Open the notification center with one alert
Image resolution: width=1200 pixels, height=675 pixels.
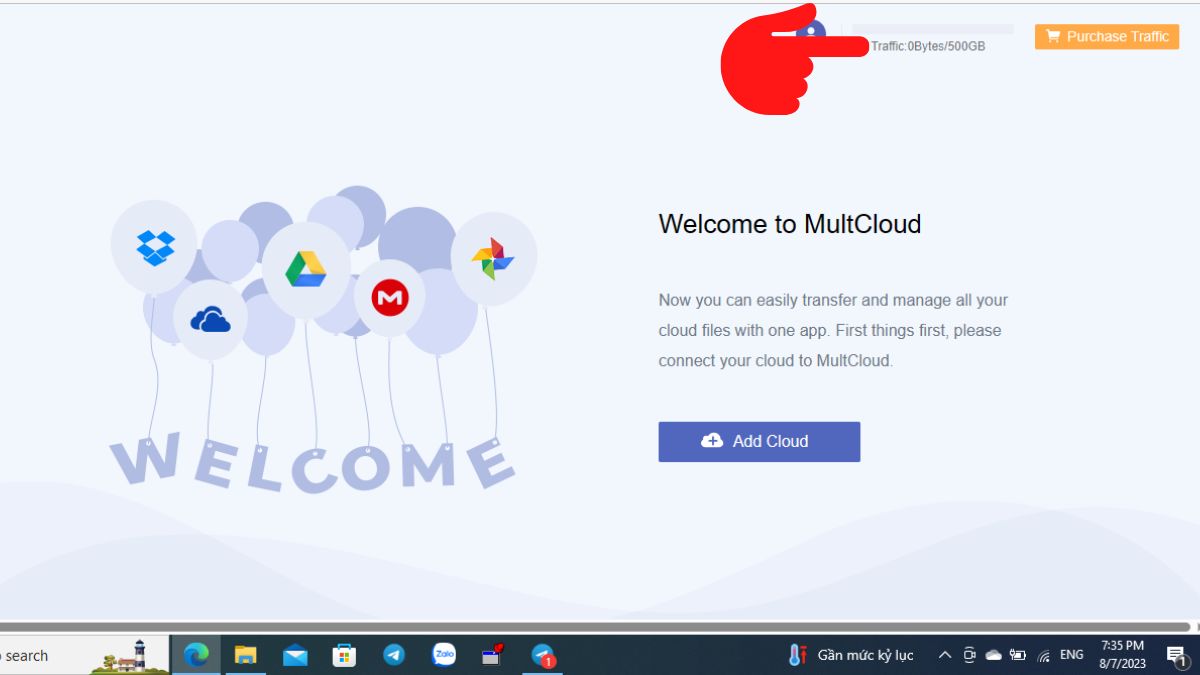click(1176, 655)
